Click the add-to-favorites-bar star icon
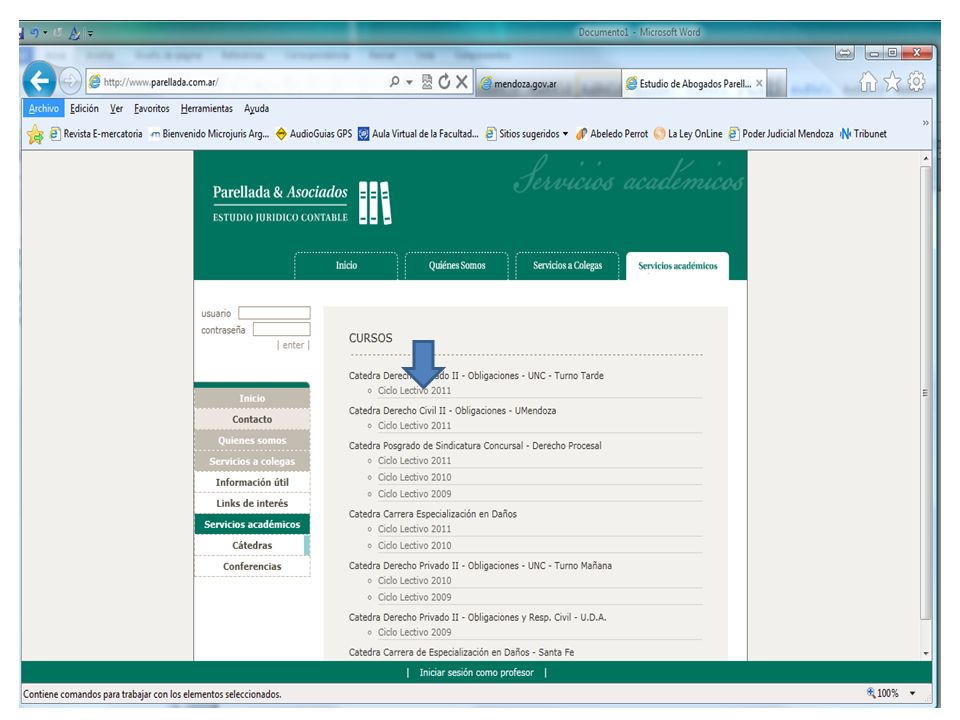Viewport: 960px width, 720px height. [36, 134]
